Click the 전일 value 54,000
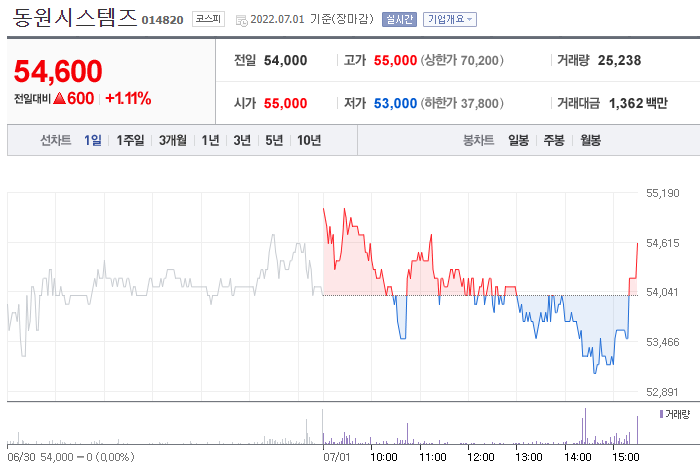 tap(285, 60)
